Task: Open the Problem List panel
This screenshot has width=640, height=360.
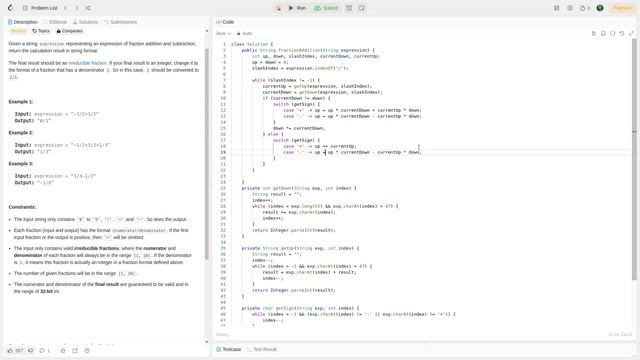Action: (40, 8)
